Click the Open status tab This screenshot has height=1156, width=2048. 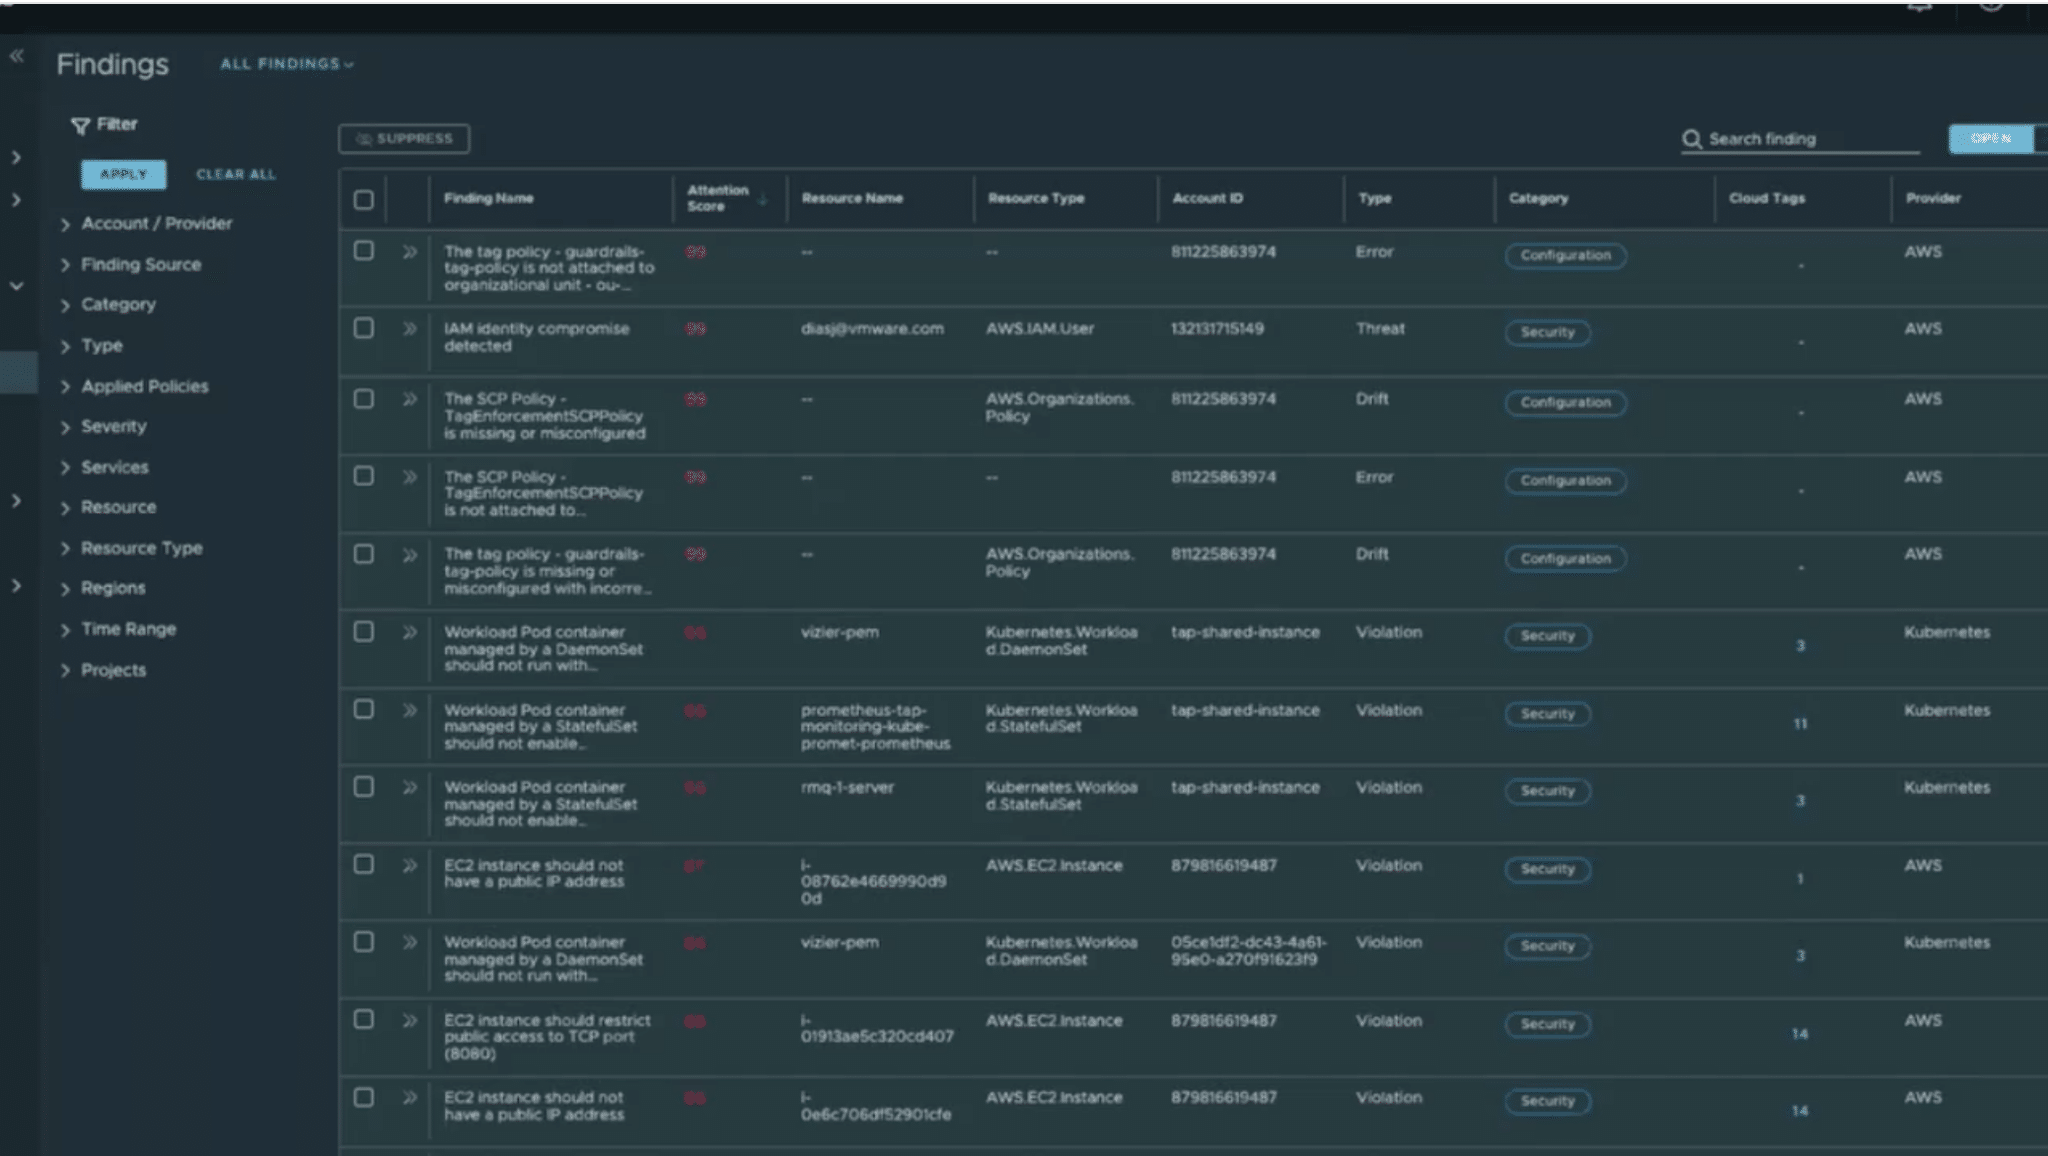click(x=1990, y=139)
